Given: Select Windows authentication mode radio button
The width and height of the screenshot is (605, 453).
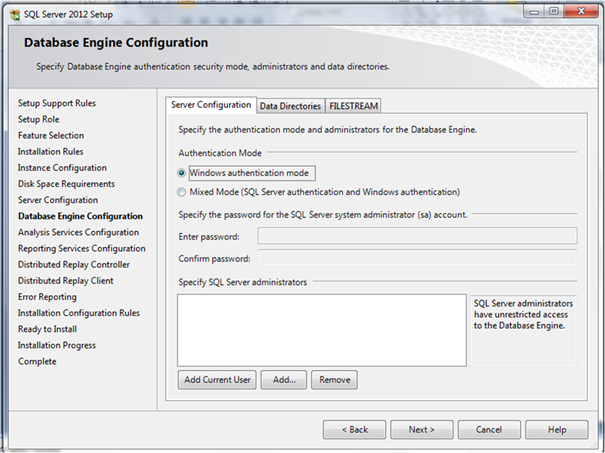Looking at the screenshot, I should pos(181,173).
